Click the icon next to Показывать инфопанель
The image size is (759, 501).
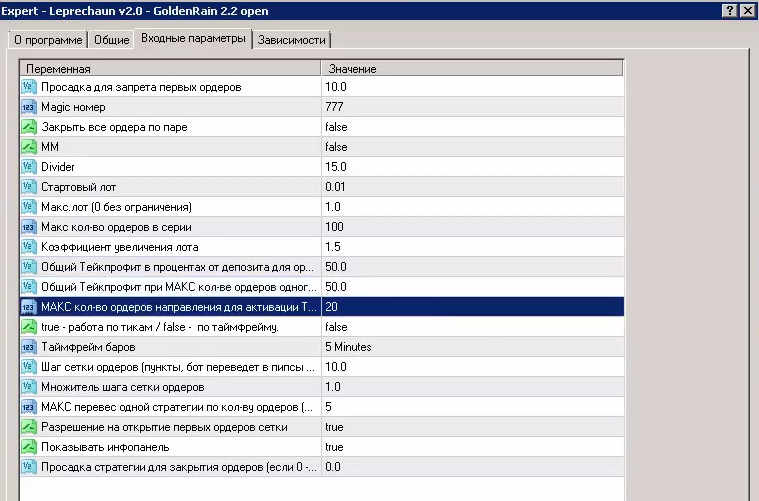click(29, 447)
